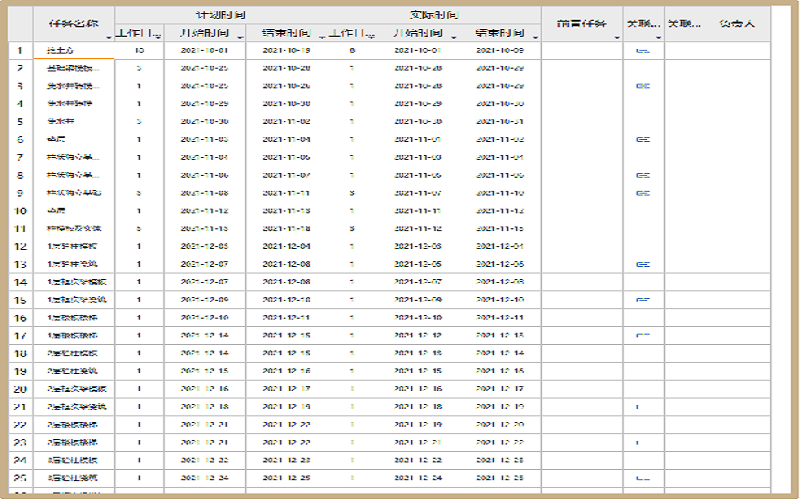Open the linked item icon in row 13
Screen dimensions: 800x500
coord(643,265)
